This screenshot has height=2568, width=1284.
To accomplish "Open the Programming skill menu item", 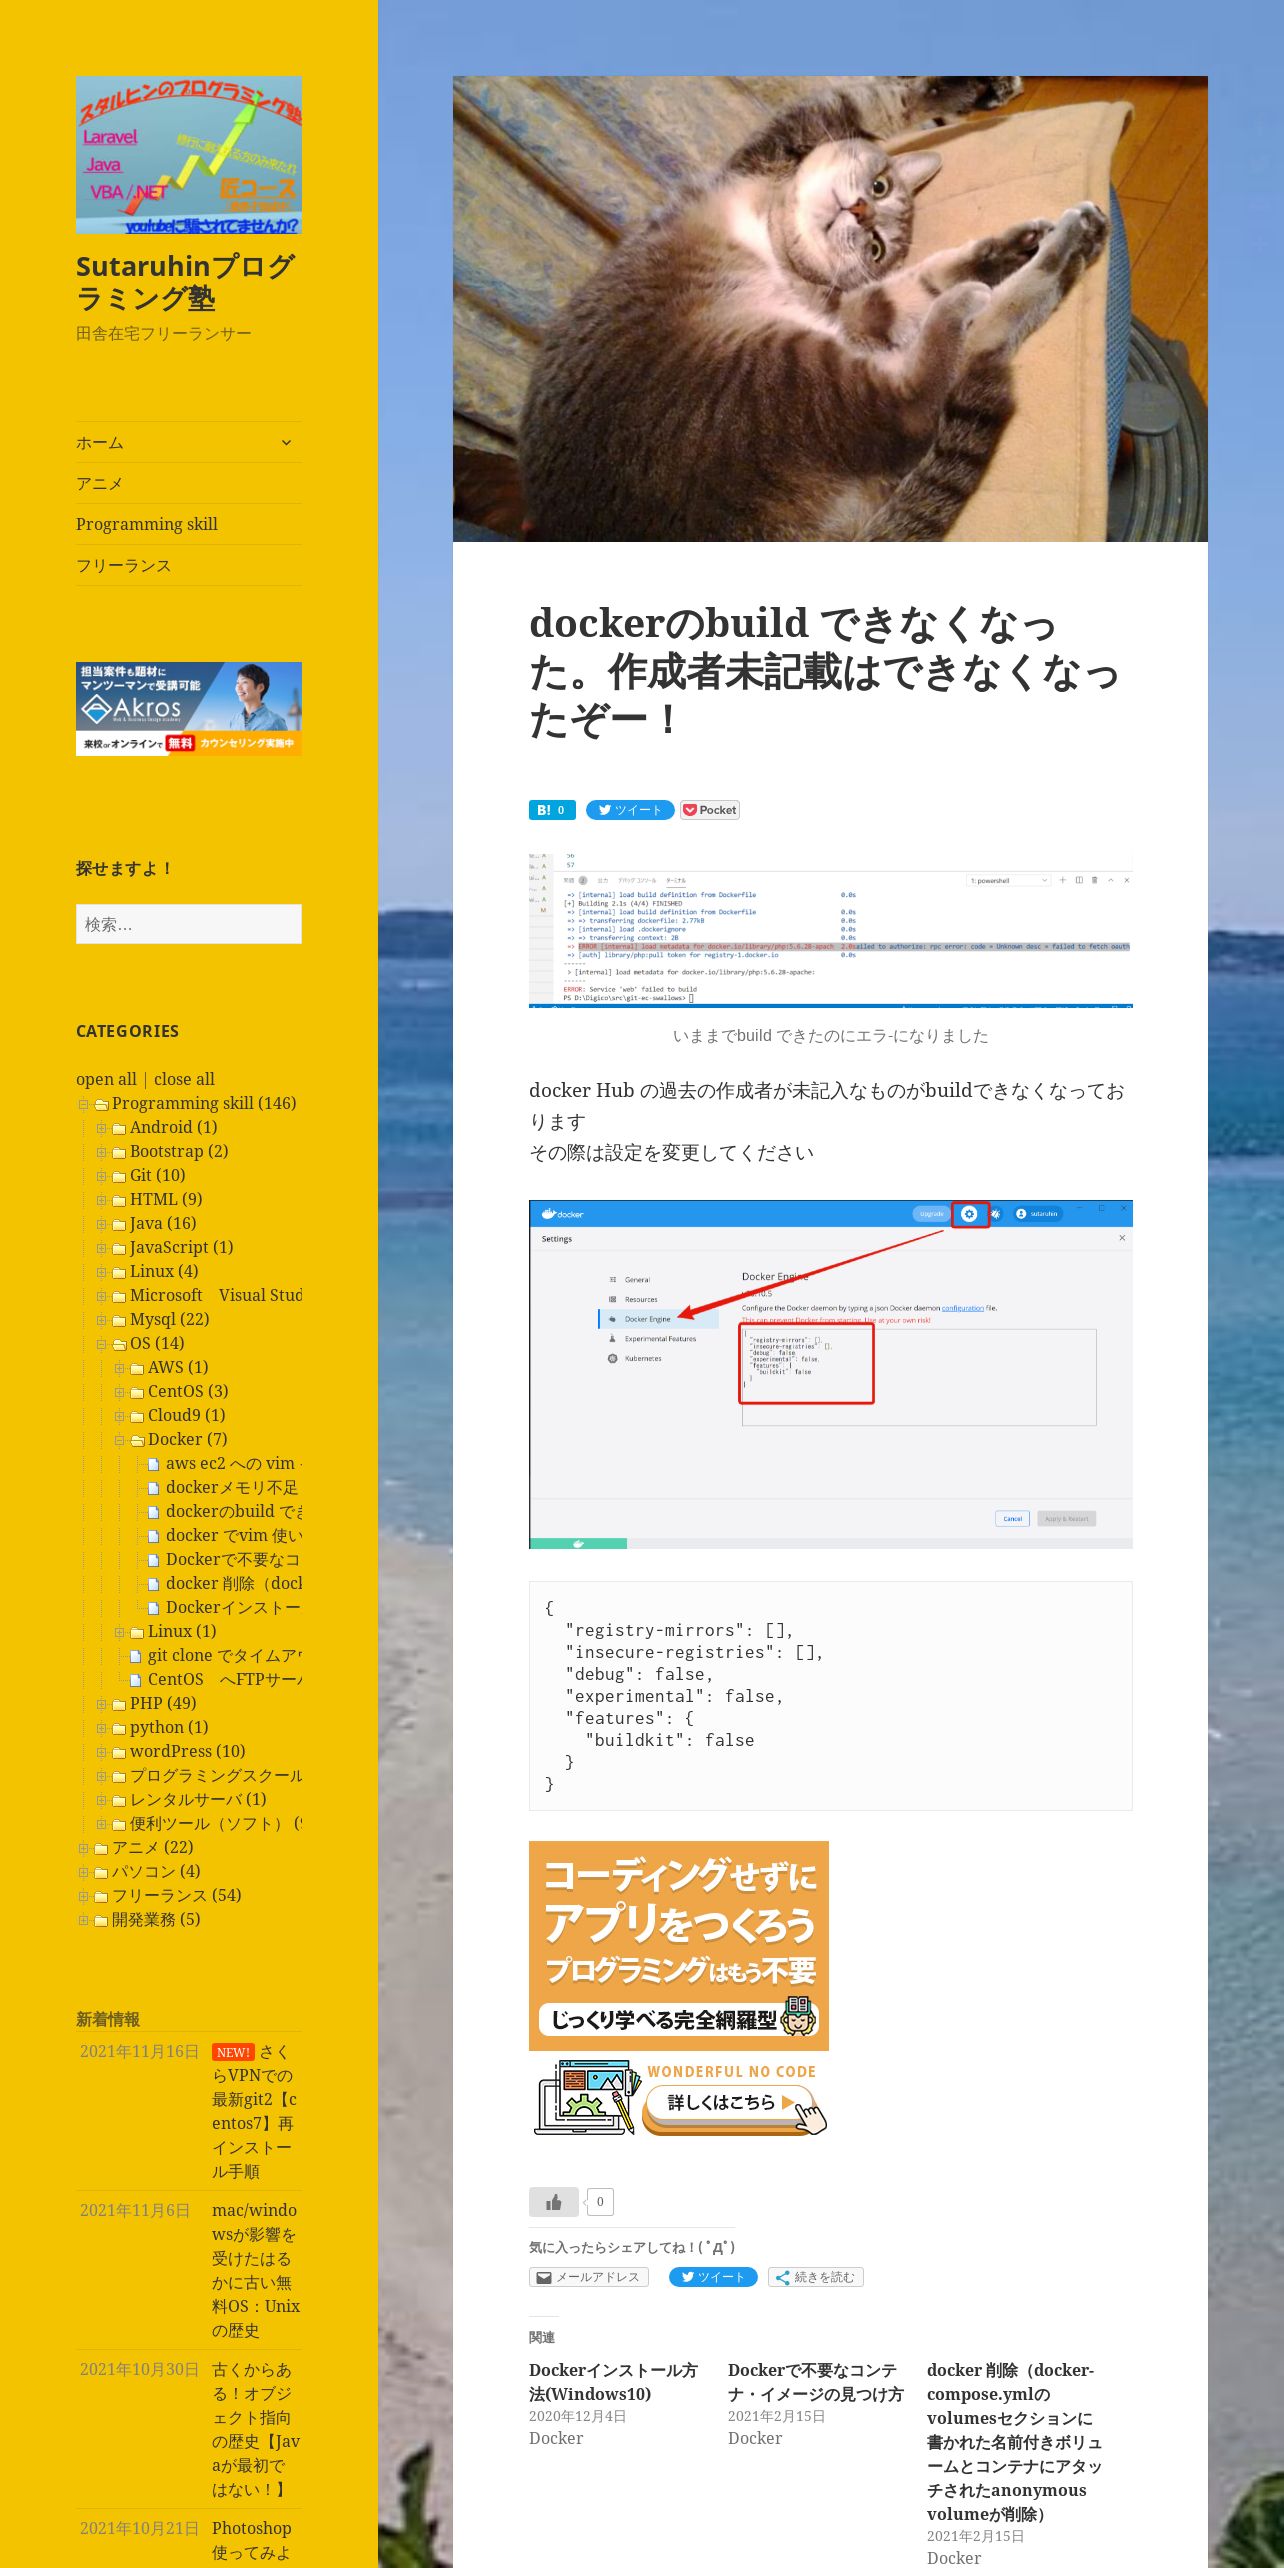I will pyautogui.click(x=147, y=525).
